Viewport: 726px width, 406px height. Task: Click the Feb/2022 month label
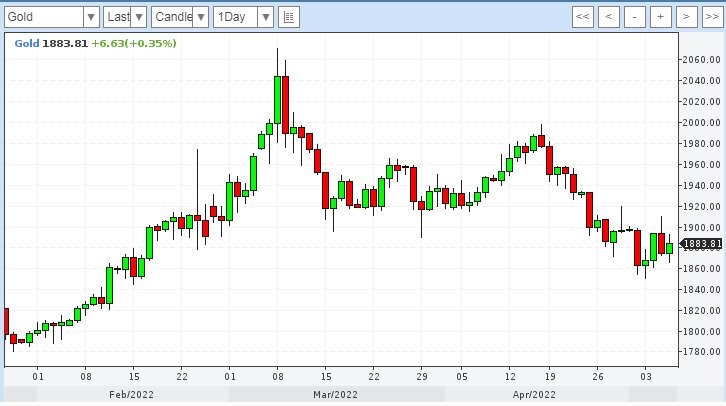pyautogui.click(x=131, y=395)
